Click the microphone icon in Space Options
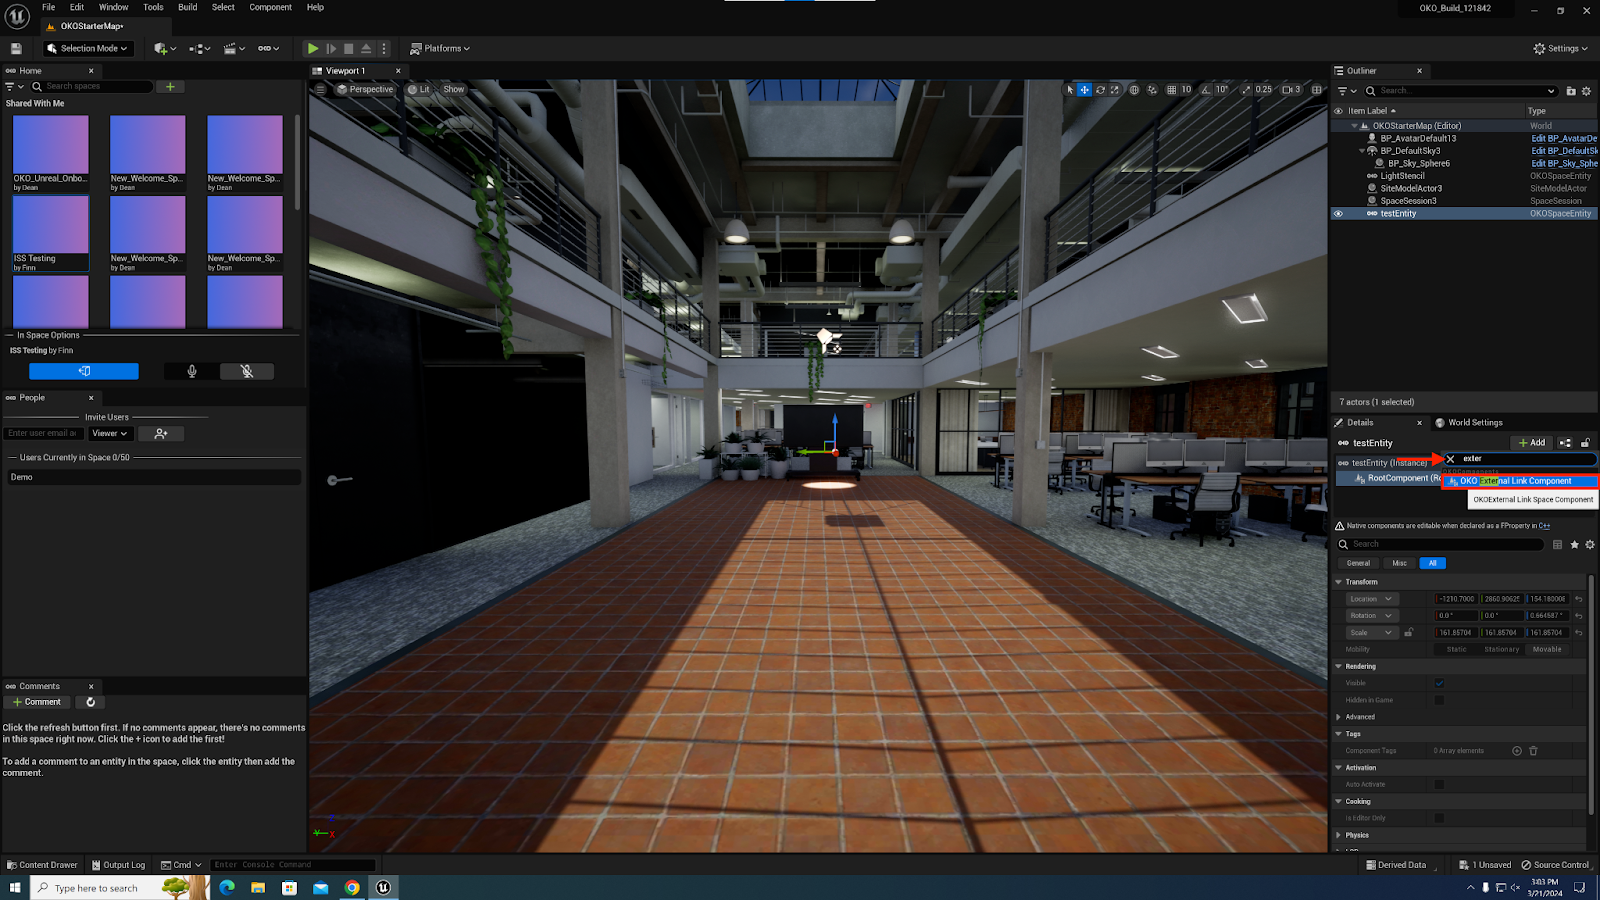This screenshot has height=900, width=1600. point(192,371)
